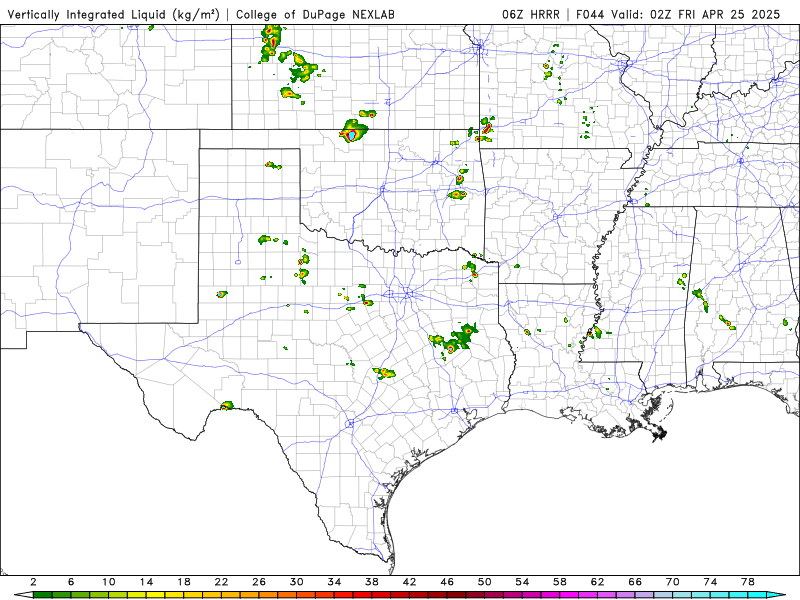800x600 pixels.
Task: Click the legend value '38'
Action: pos(372,582)
